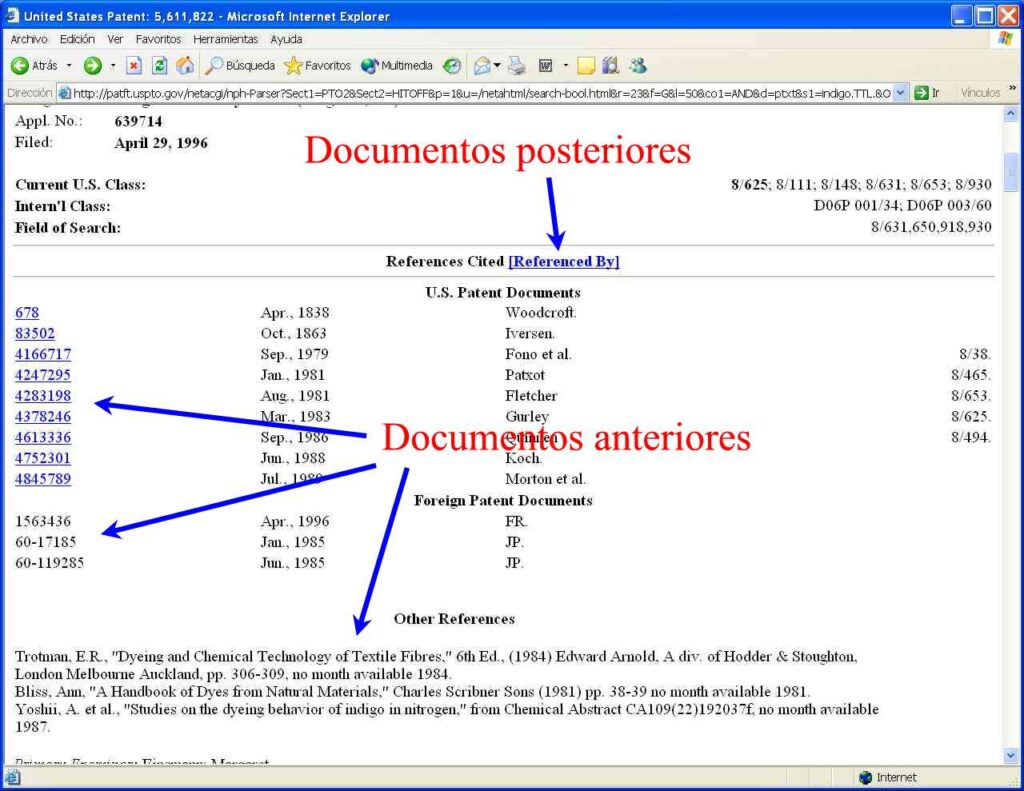This screenshot has height=791, width=1024.
Task: Expand the Forward history dropdown arrow
Action: pos(112,65)
